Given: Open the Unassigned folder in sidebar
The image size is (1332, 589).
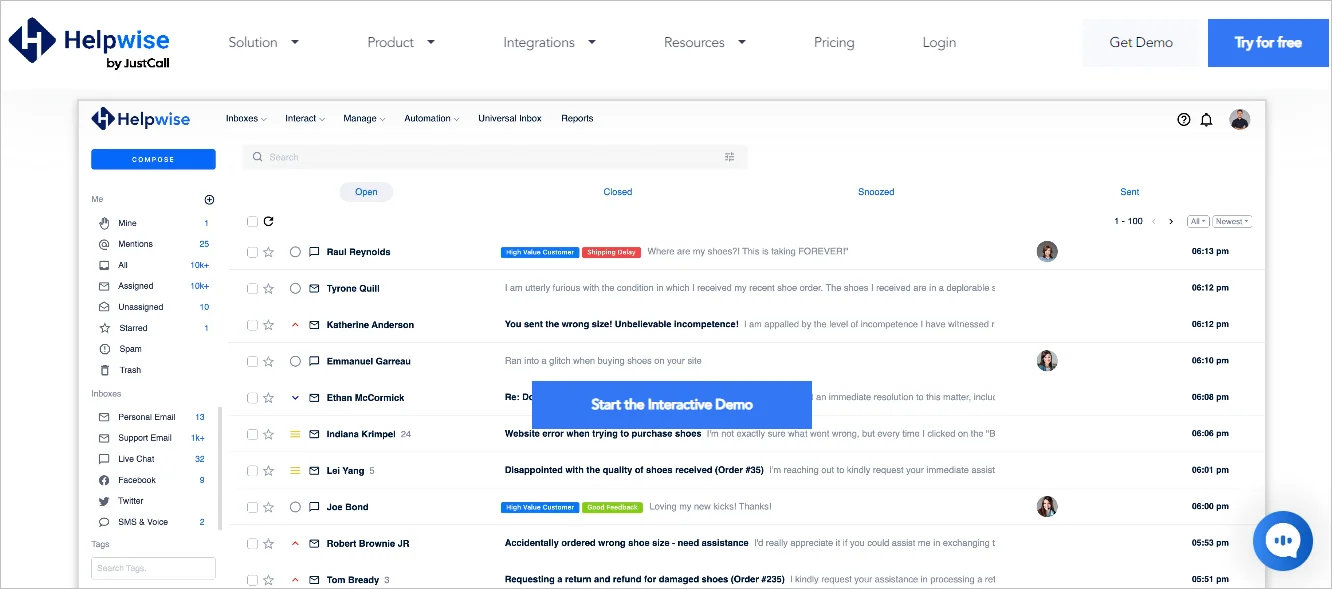Looking at the screenshot, I should click(x=140, y=307).
